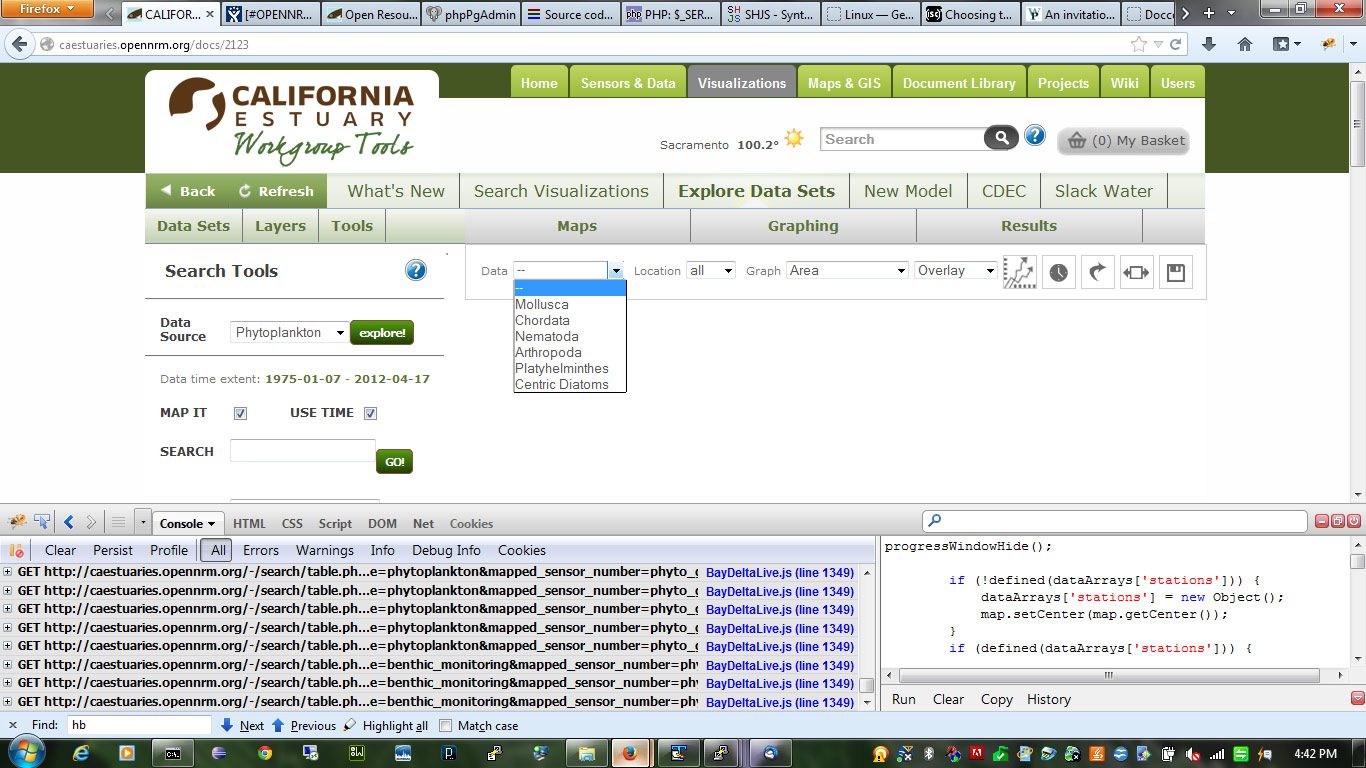Close the Find bar with X
Viewport: 1366px width, 768px height.
pyautogui.click(x=13, y=725)
